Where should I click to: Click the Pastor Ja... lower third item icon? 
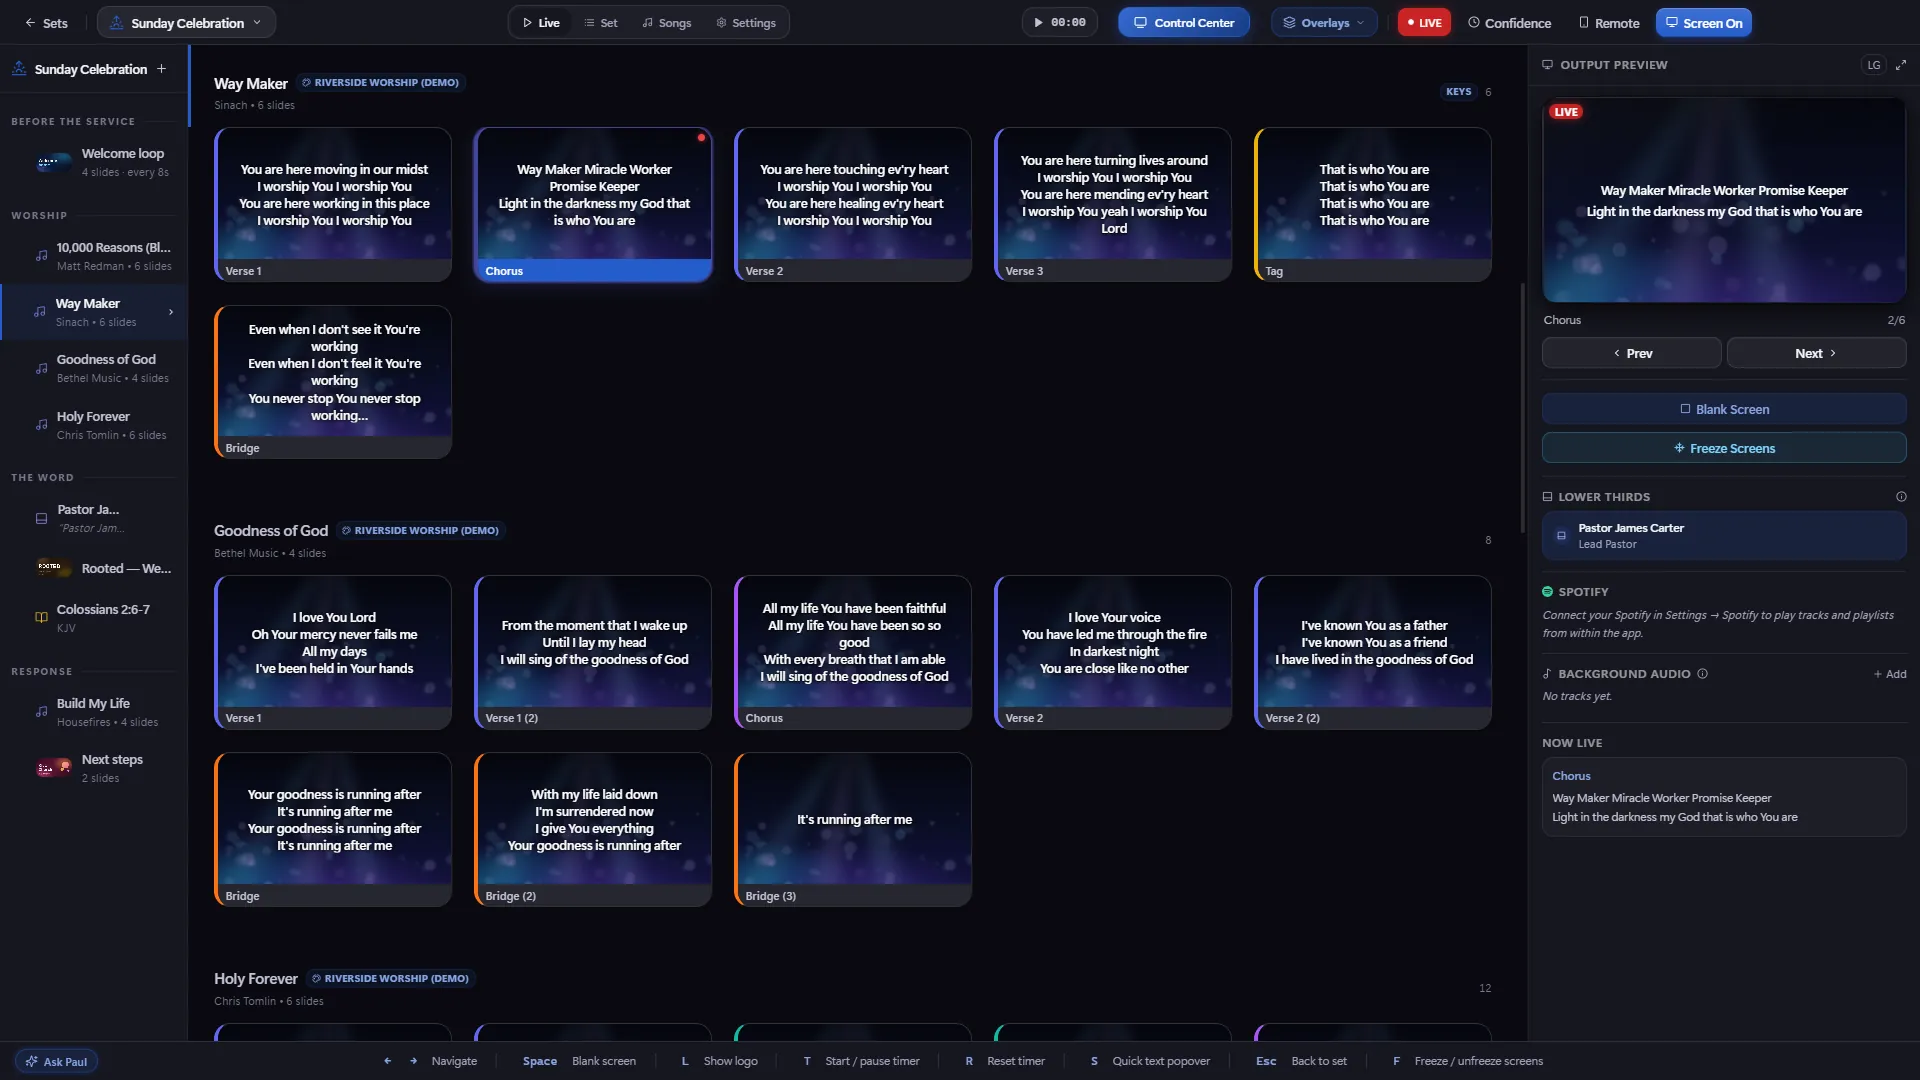(x=41, y=518)
